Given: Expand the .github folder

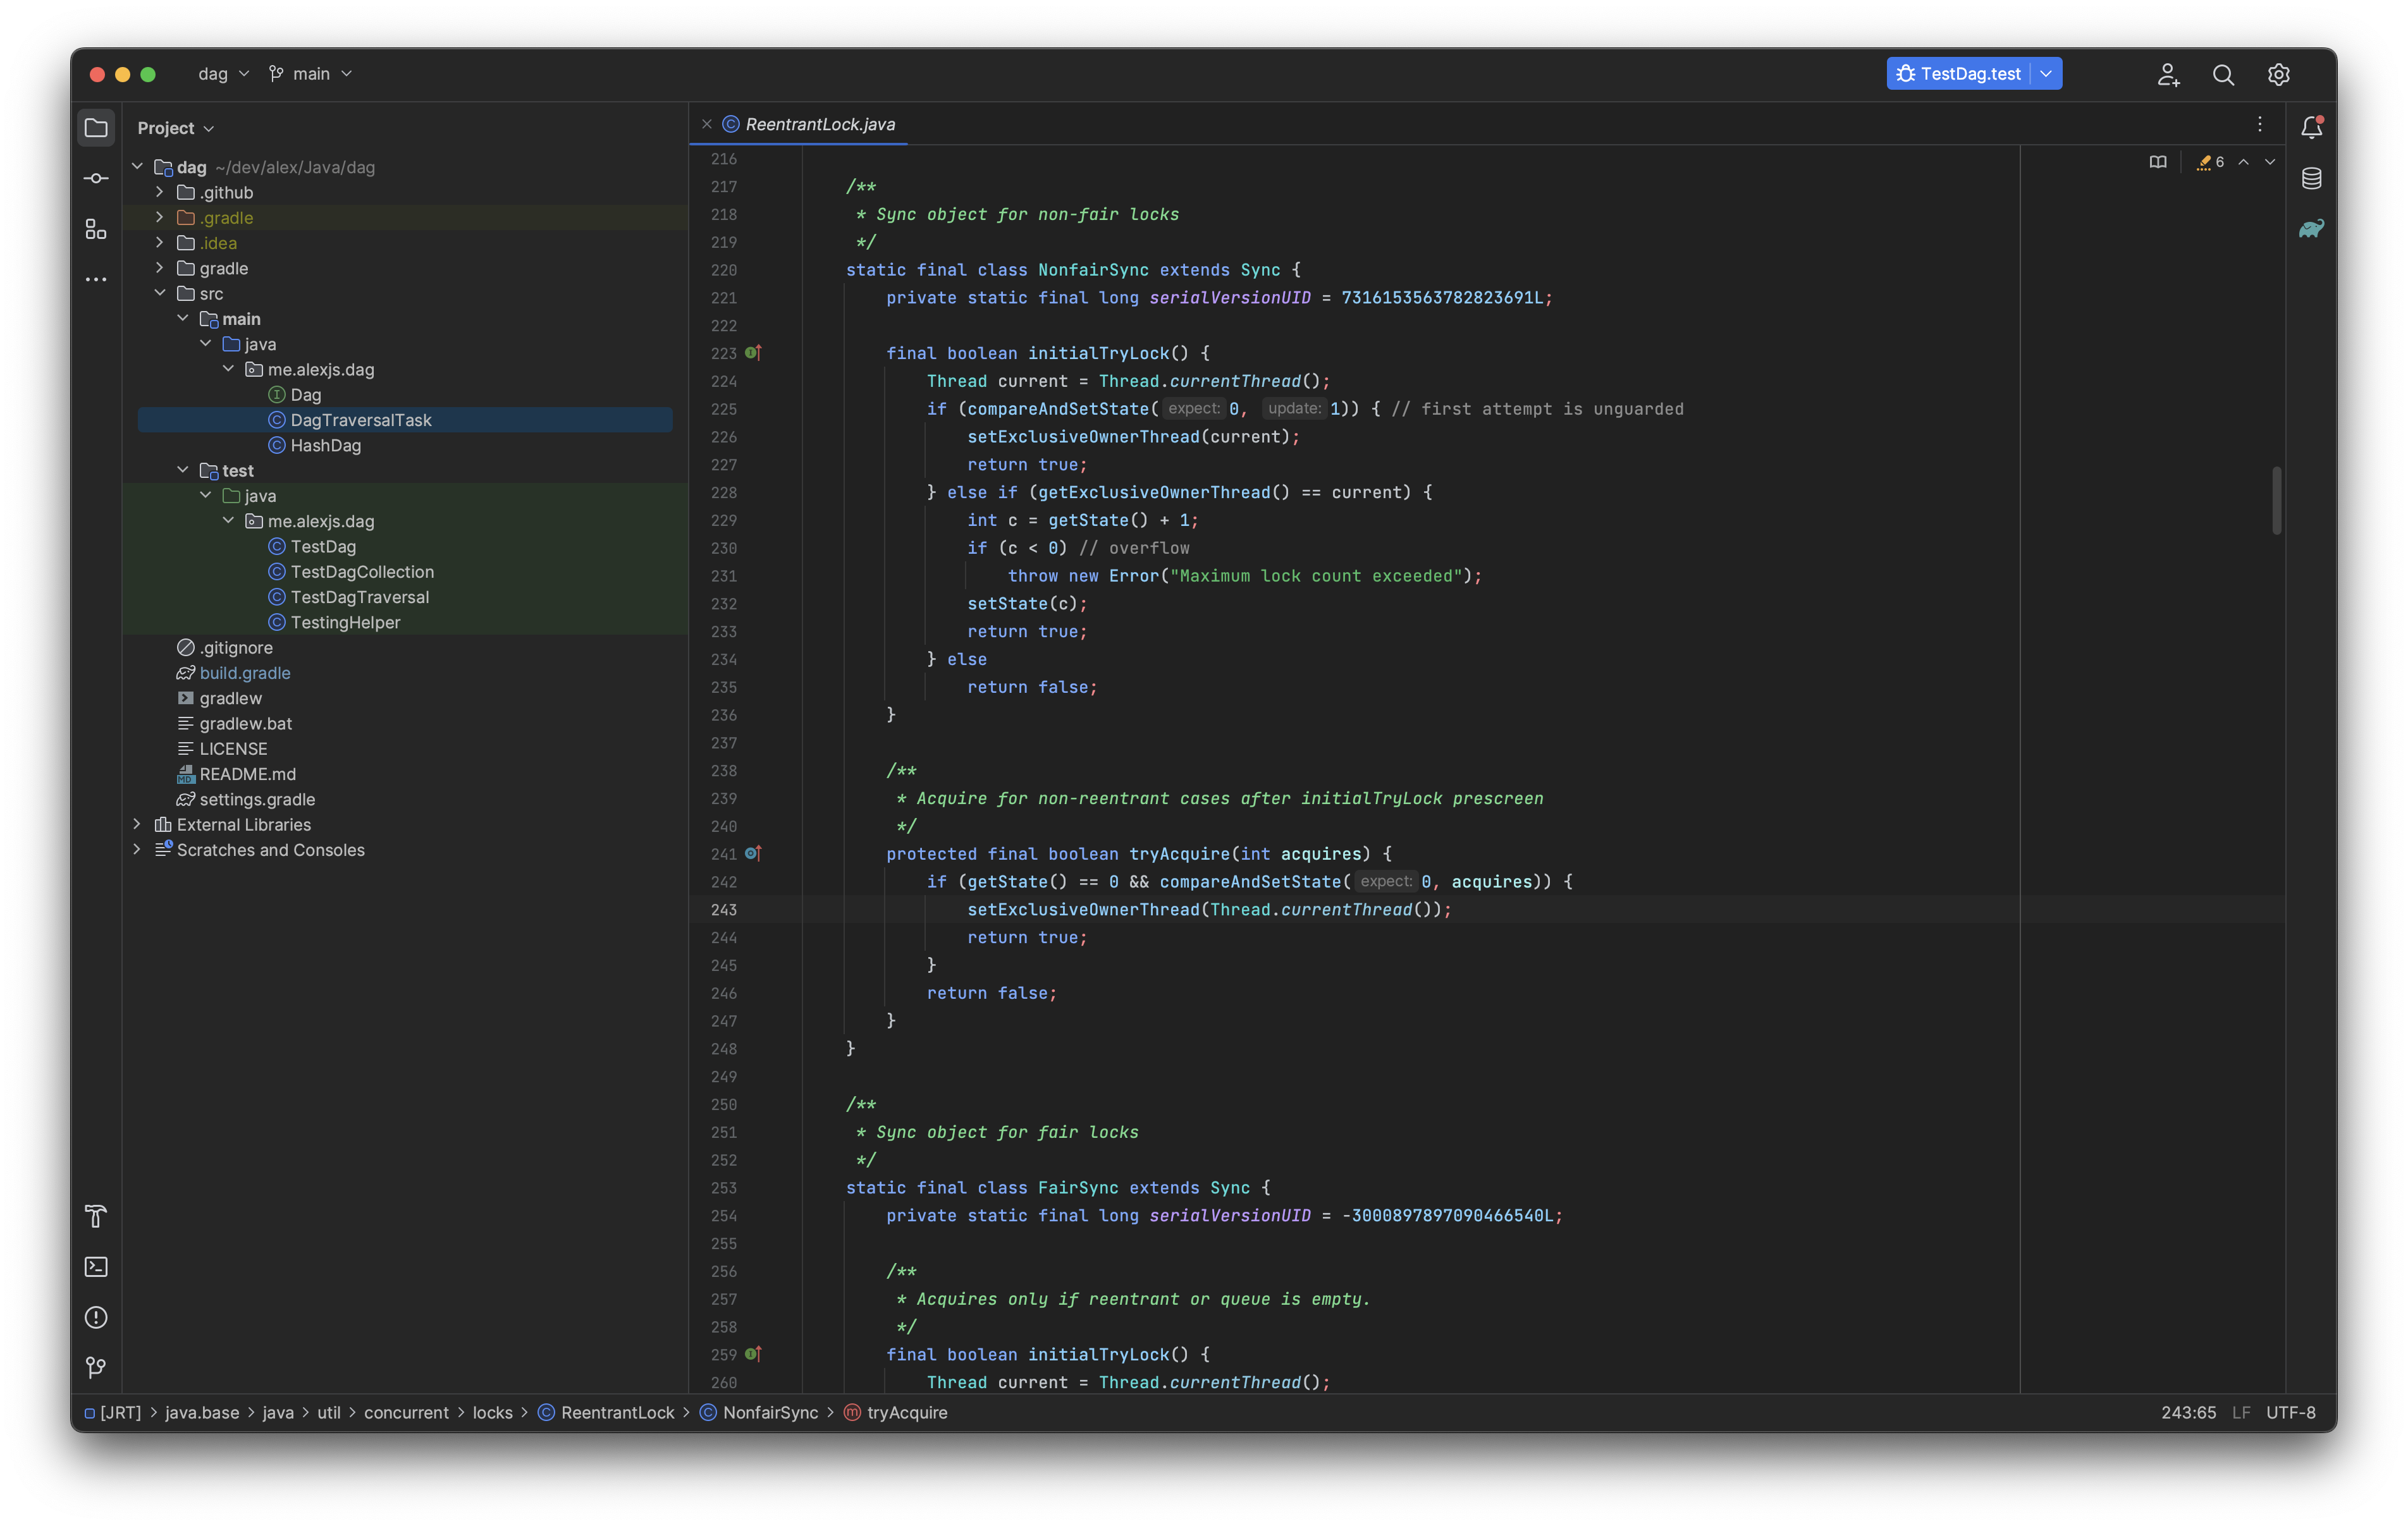Looking at the screenshot, I should coord(160,192).
